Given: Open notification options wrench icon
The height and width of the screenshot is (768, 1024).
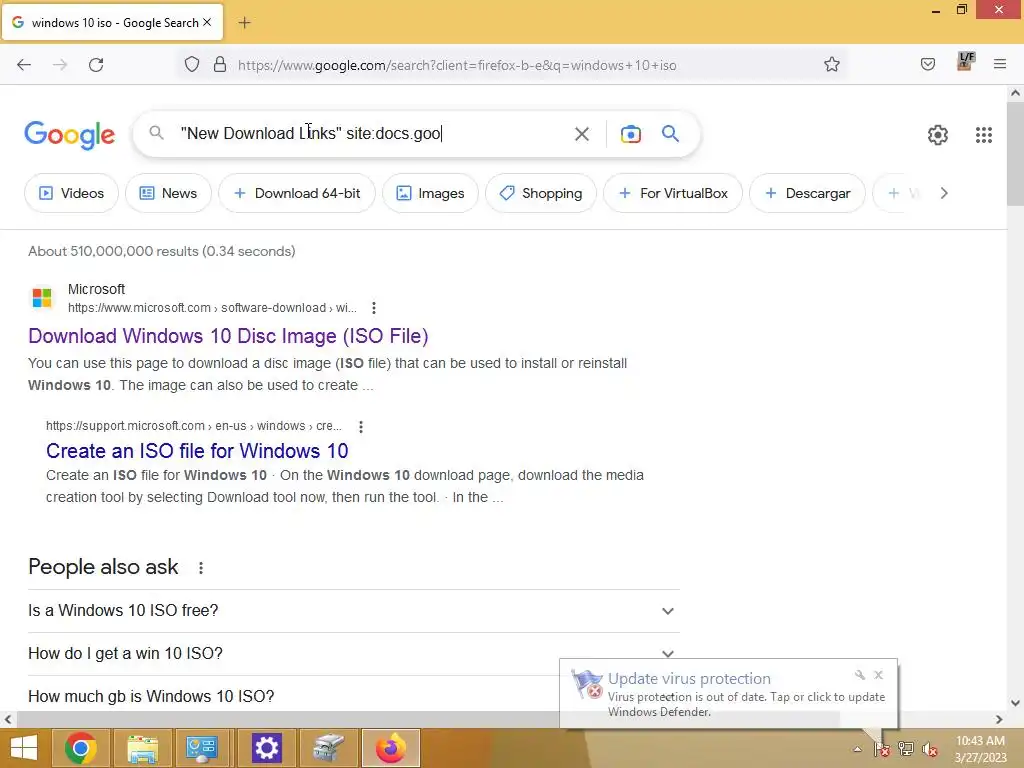Looking at the screenshot, I should 859,675.
